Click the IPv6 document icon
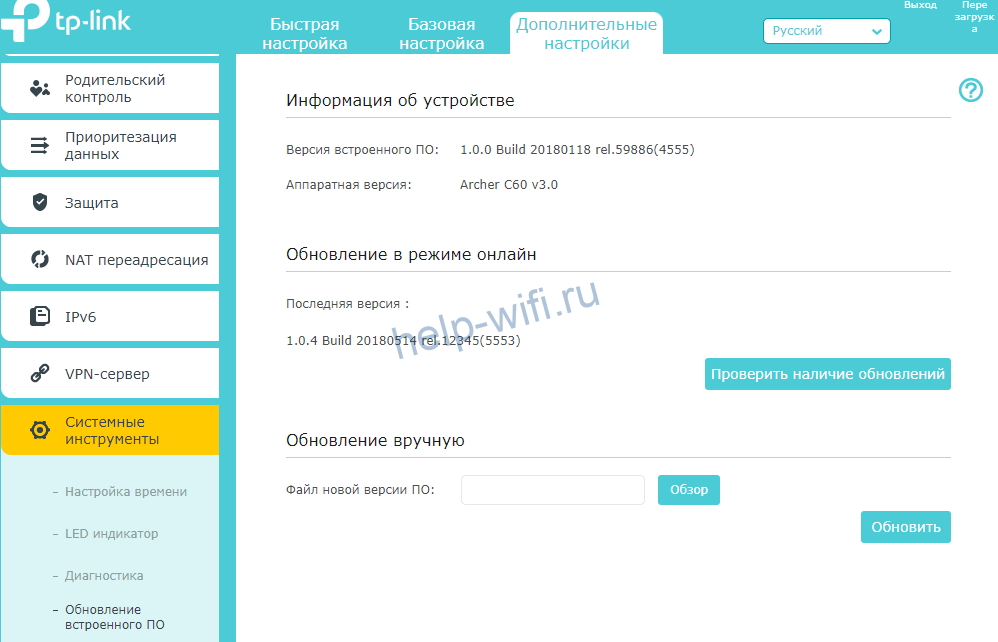Image resolution: width=998 pixels, height=642 pixels. (x=40, y=317)
